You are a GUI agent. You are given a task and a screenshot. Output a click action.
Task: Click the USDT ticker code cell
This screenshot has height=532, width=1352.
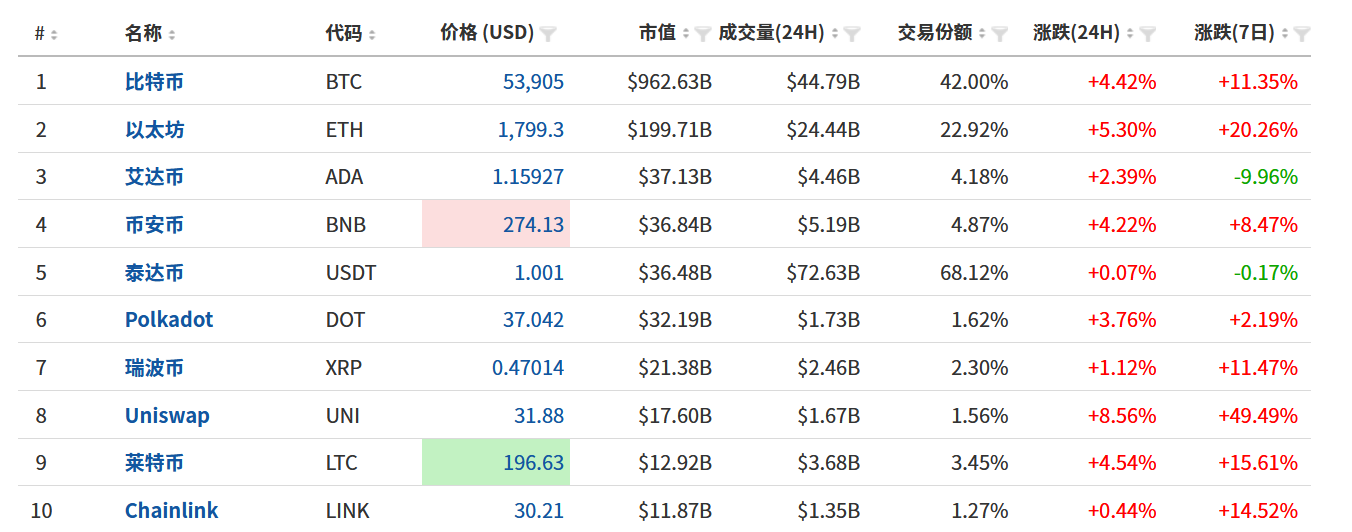351,273
